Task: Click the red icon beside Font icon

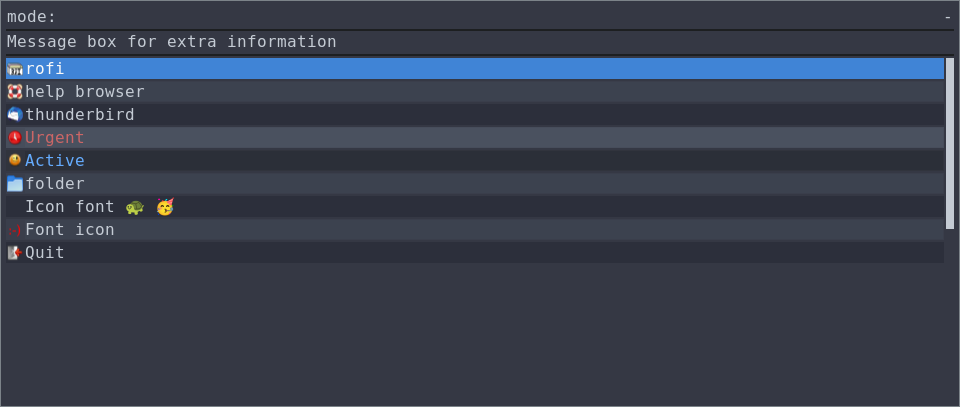Action: 15,230
